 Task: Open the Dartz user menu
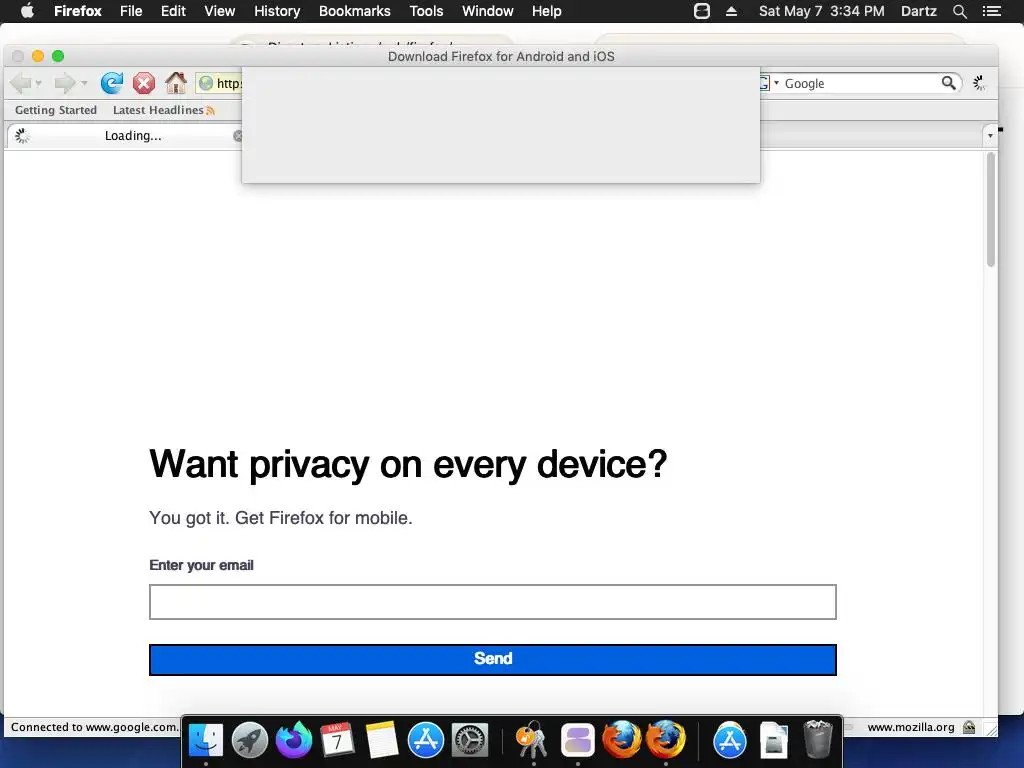(x=918, y=11)
